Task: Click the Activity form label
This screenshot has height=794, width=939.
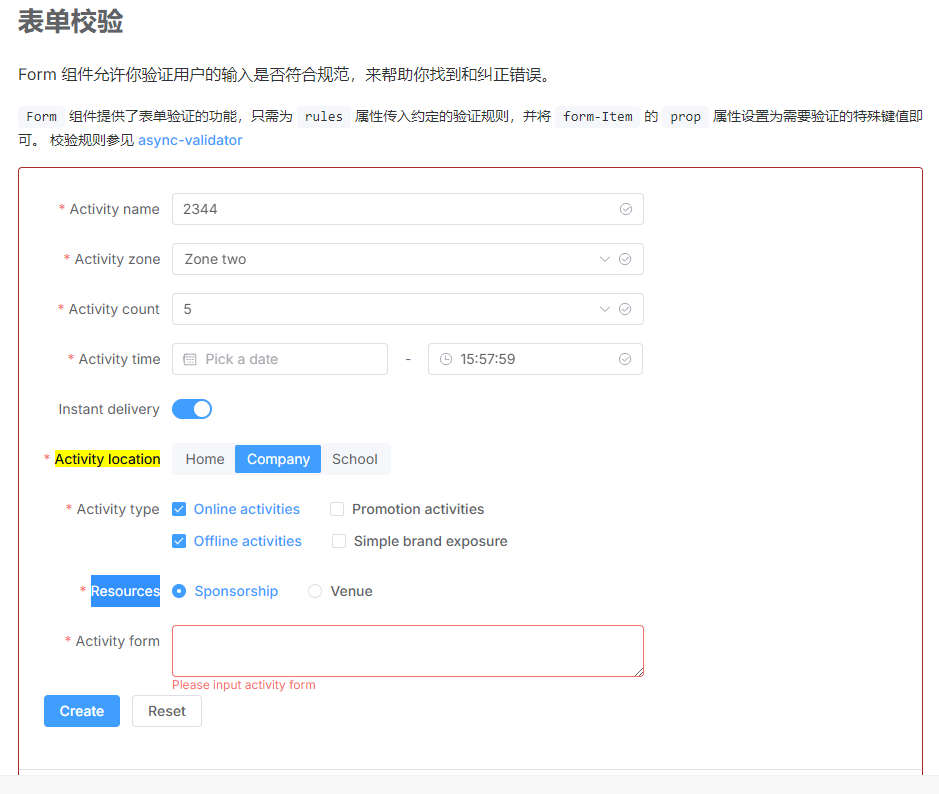Action: pyautogui.click(x=117, y=641)
